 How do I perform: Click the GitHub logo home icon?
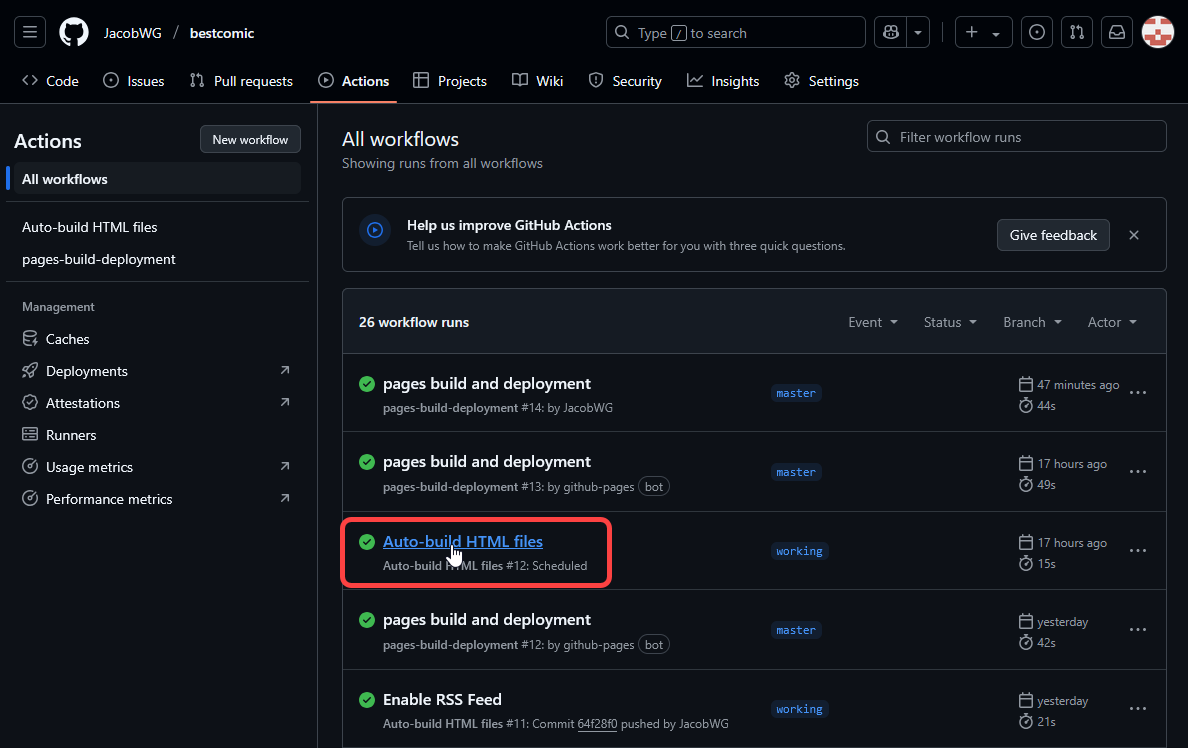tap(74, 33)
